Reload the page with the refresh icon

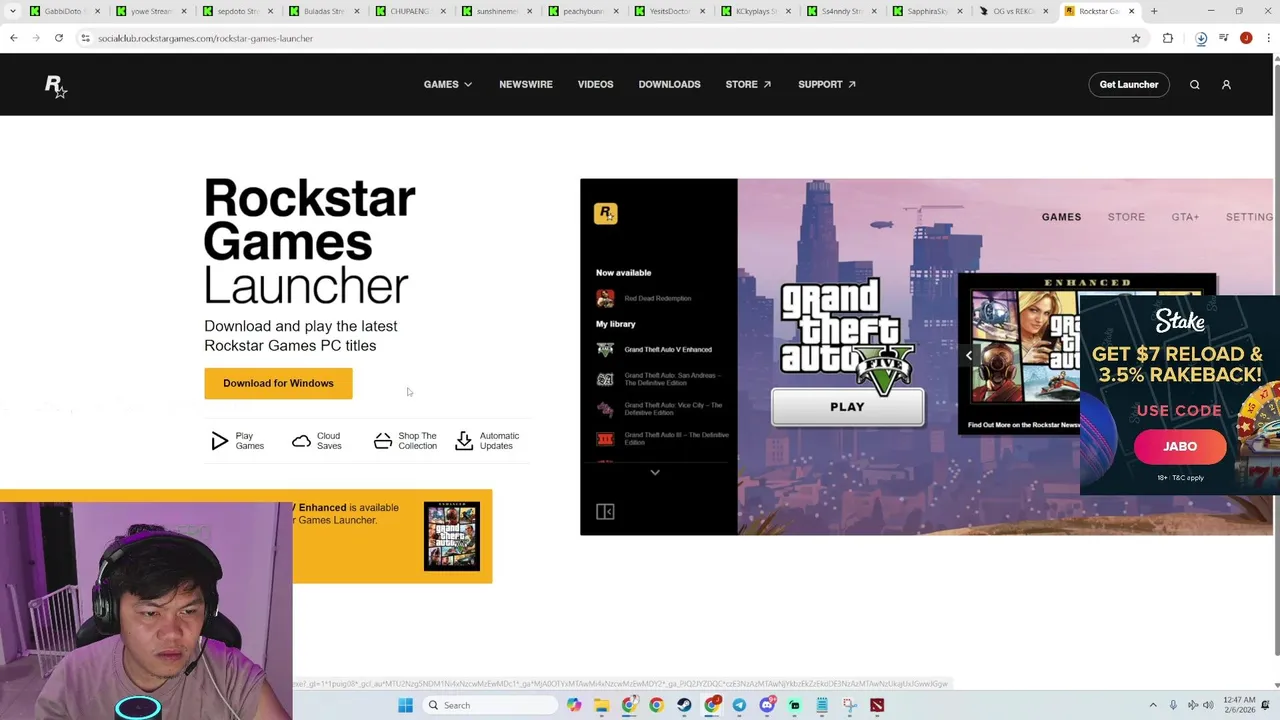(59, 38)
